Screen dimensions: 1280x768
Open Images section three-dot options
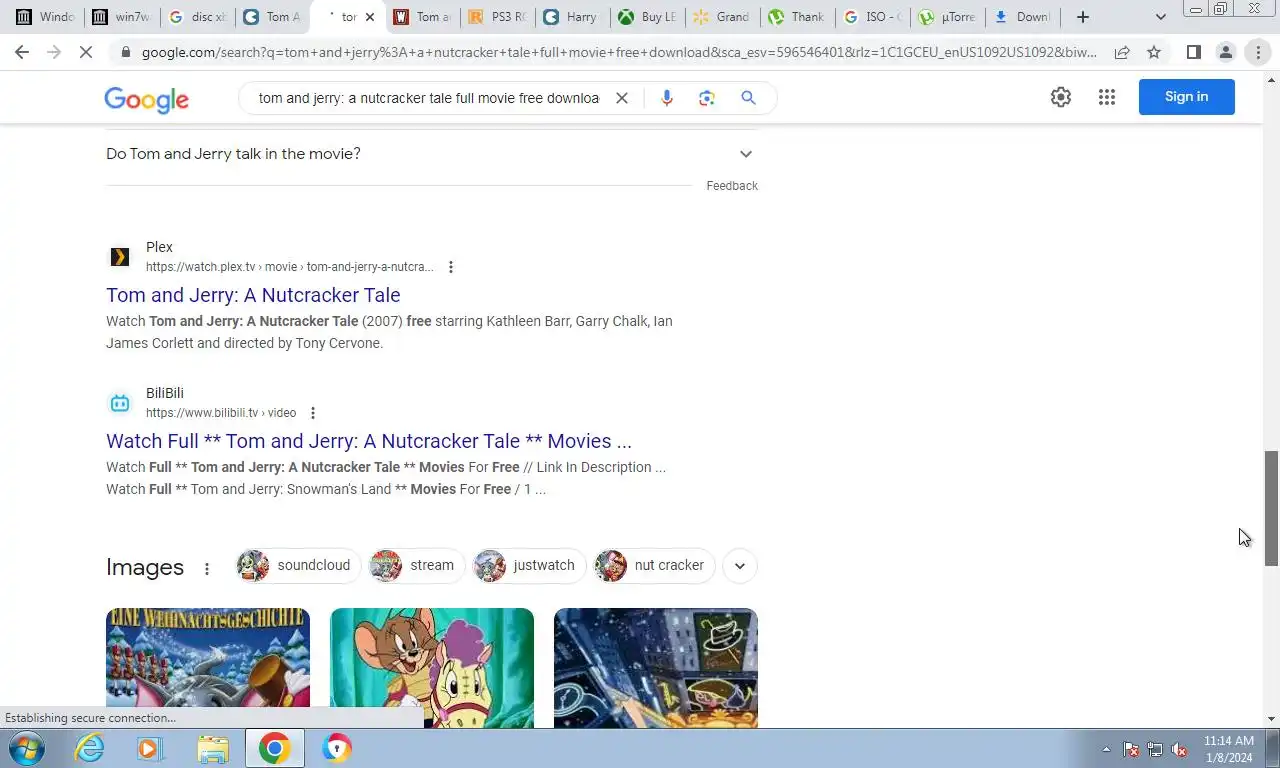207,568
